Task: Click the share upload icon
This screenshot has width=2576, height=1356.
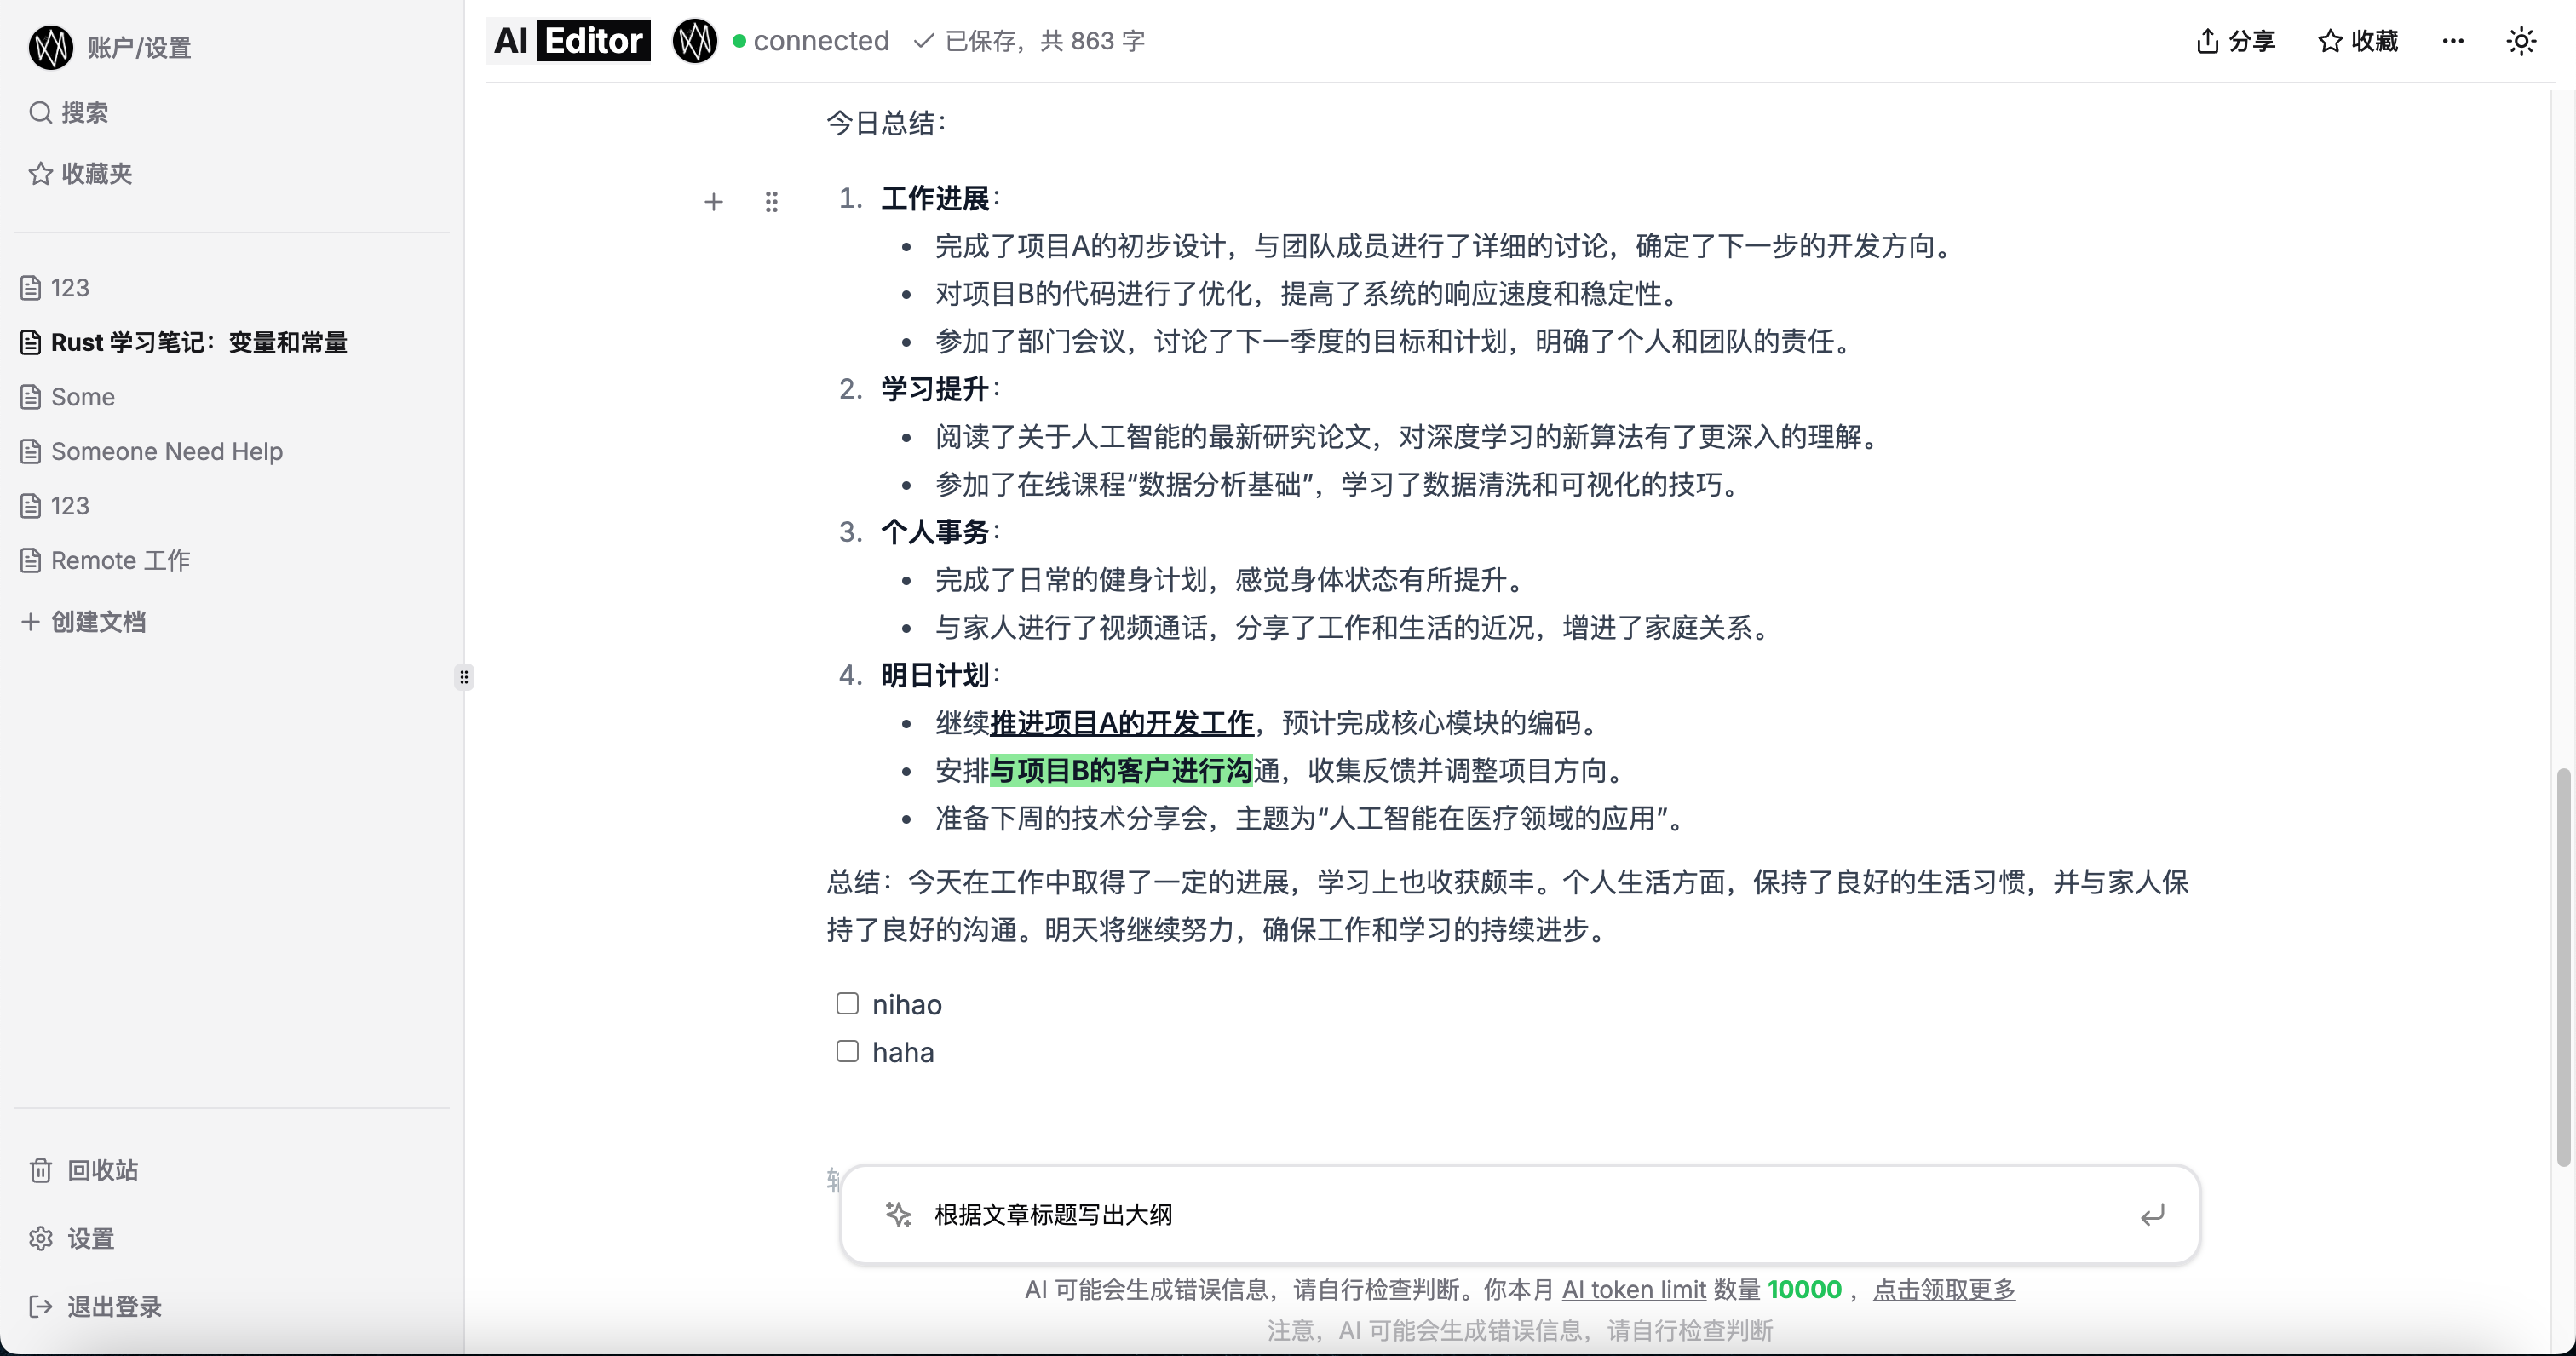Action: pos(2207,41)
